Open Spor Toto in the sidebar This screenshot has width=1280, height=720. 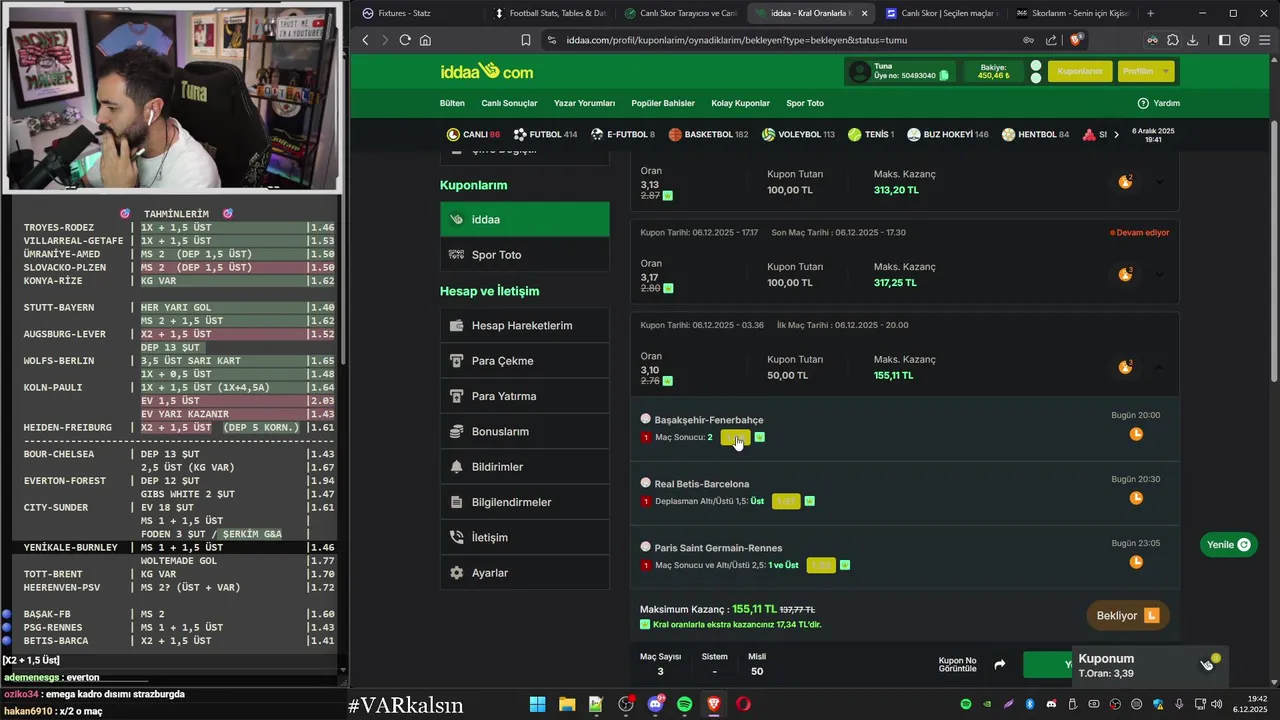pos(524,255)
